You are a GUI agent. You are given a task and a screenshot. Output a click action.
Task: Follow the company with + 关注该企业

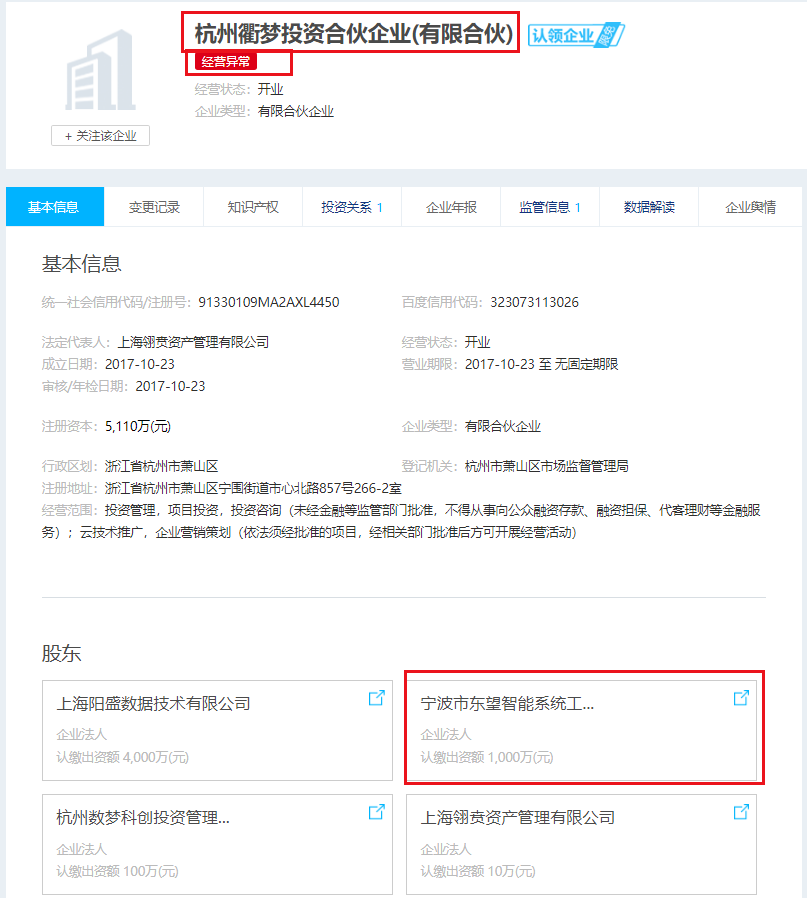[x=100, y=136]
